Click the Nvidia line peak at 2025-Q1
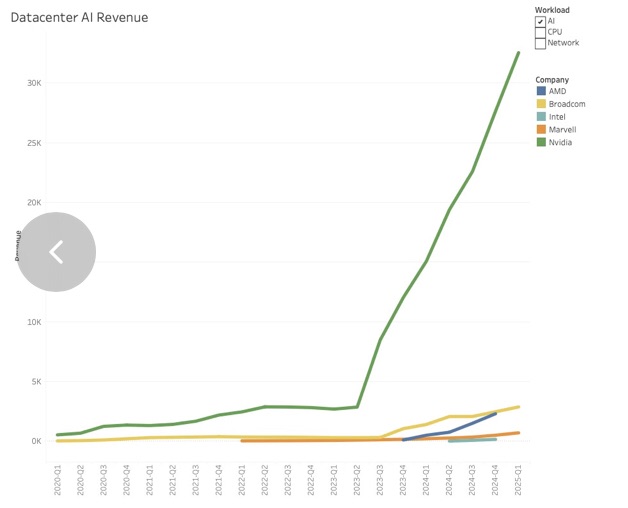628x508 pixels. 518,53
